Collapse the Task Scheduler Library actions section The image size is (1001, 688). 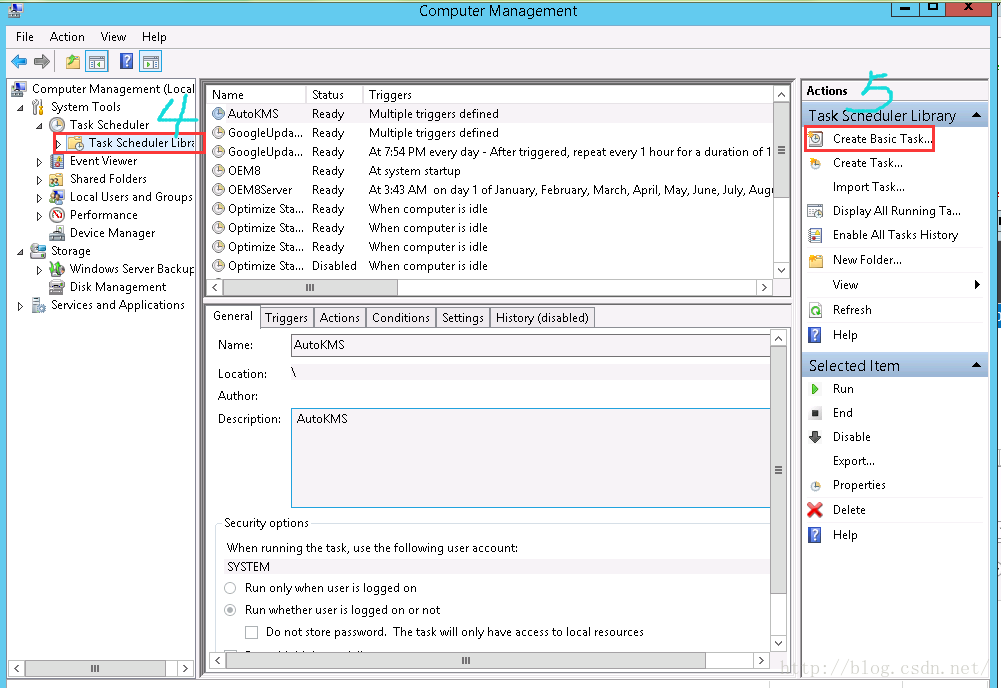point(976,116)
